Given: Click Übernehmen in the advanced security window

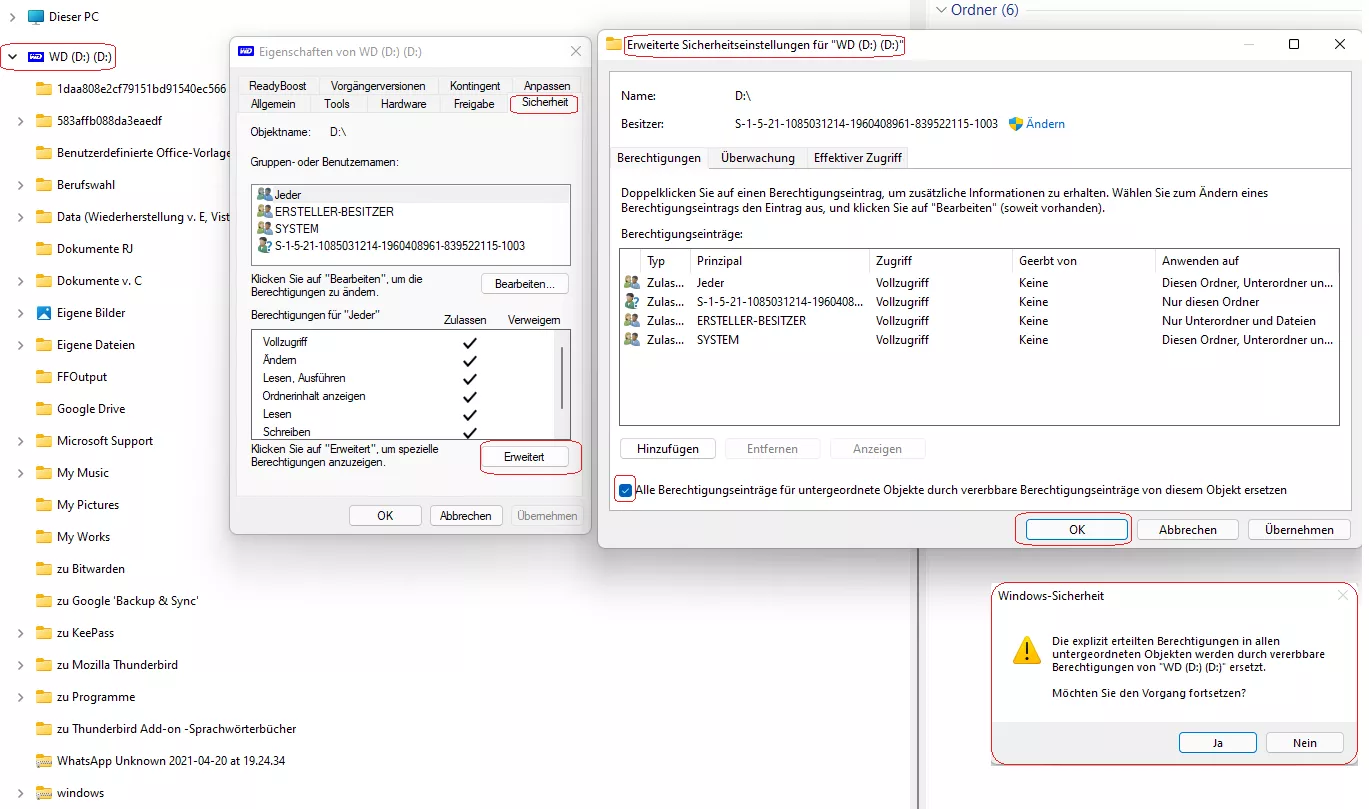Looking at the screenshot, I should pyautogui.click(x=1299, y=530).
